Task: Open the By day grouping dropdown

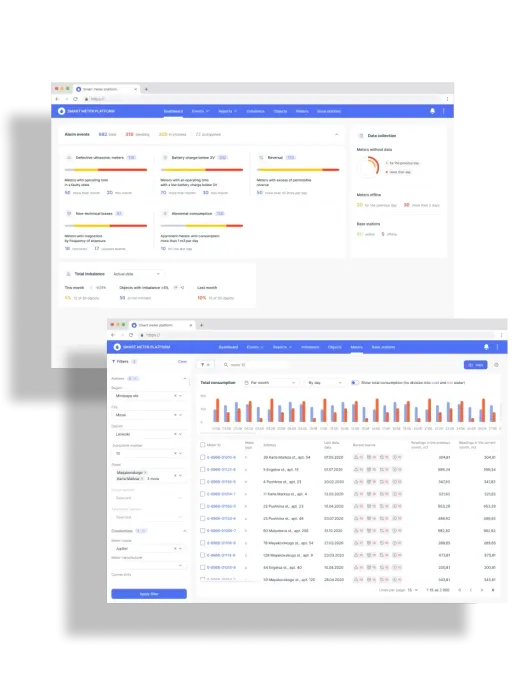Action: (325, 383)
